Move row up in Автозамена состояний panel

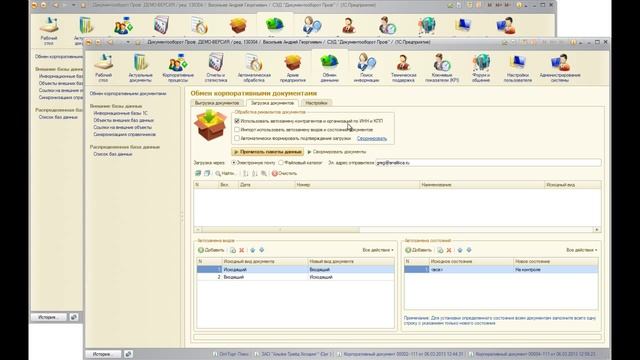click(460, 250)
